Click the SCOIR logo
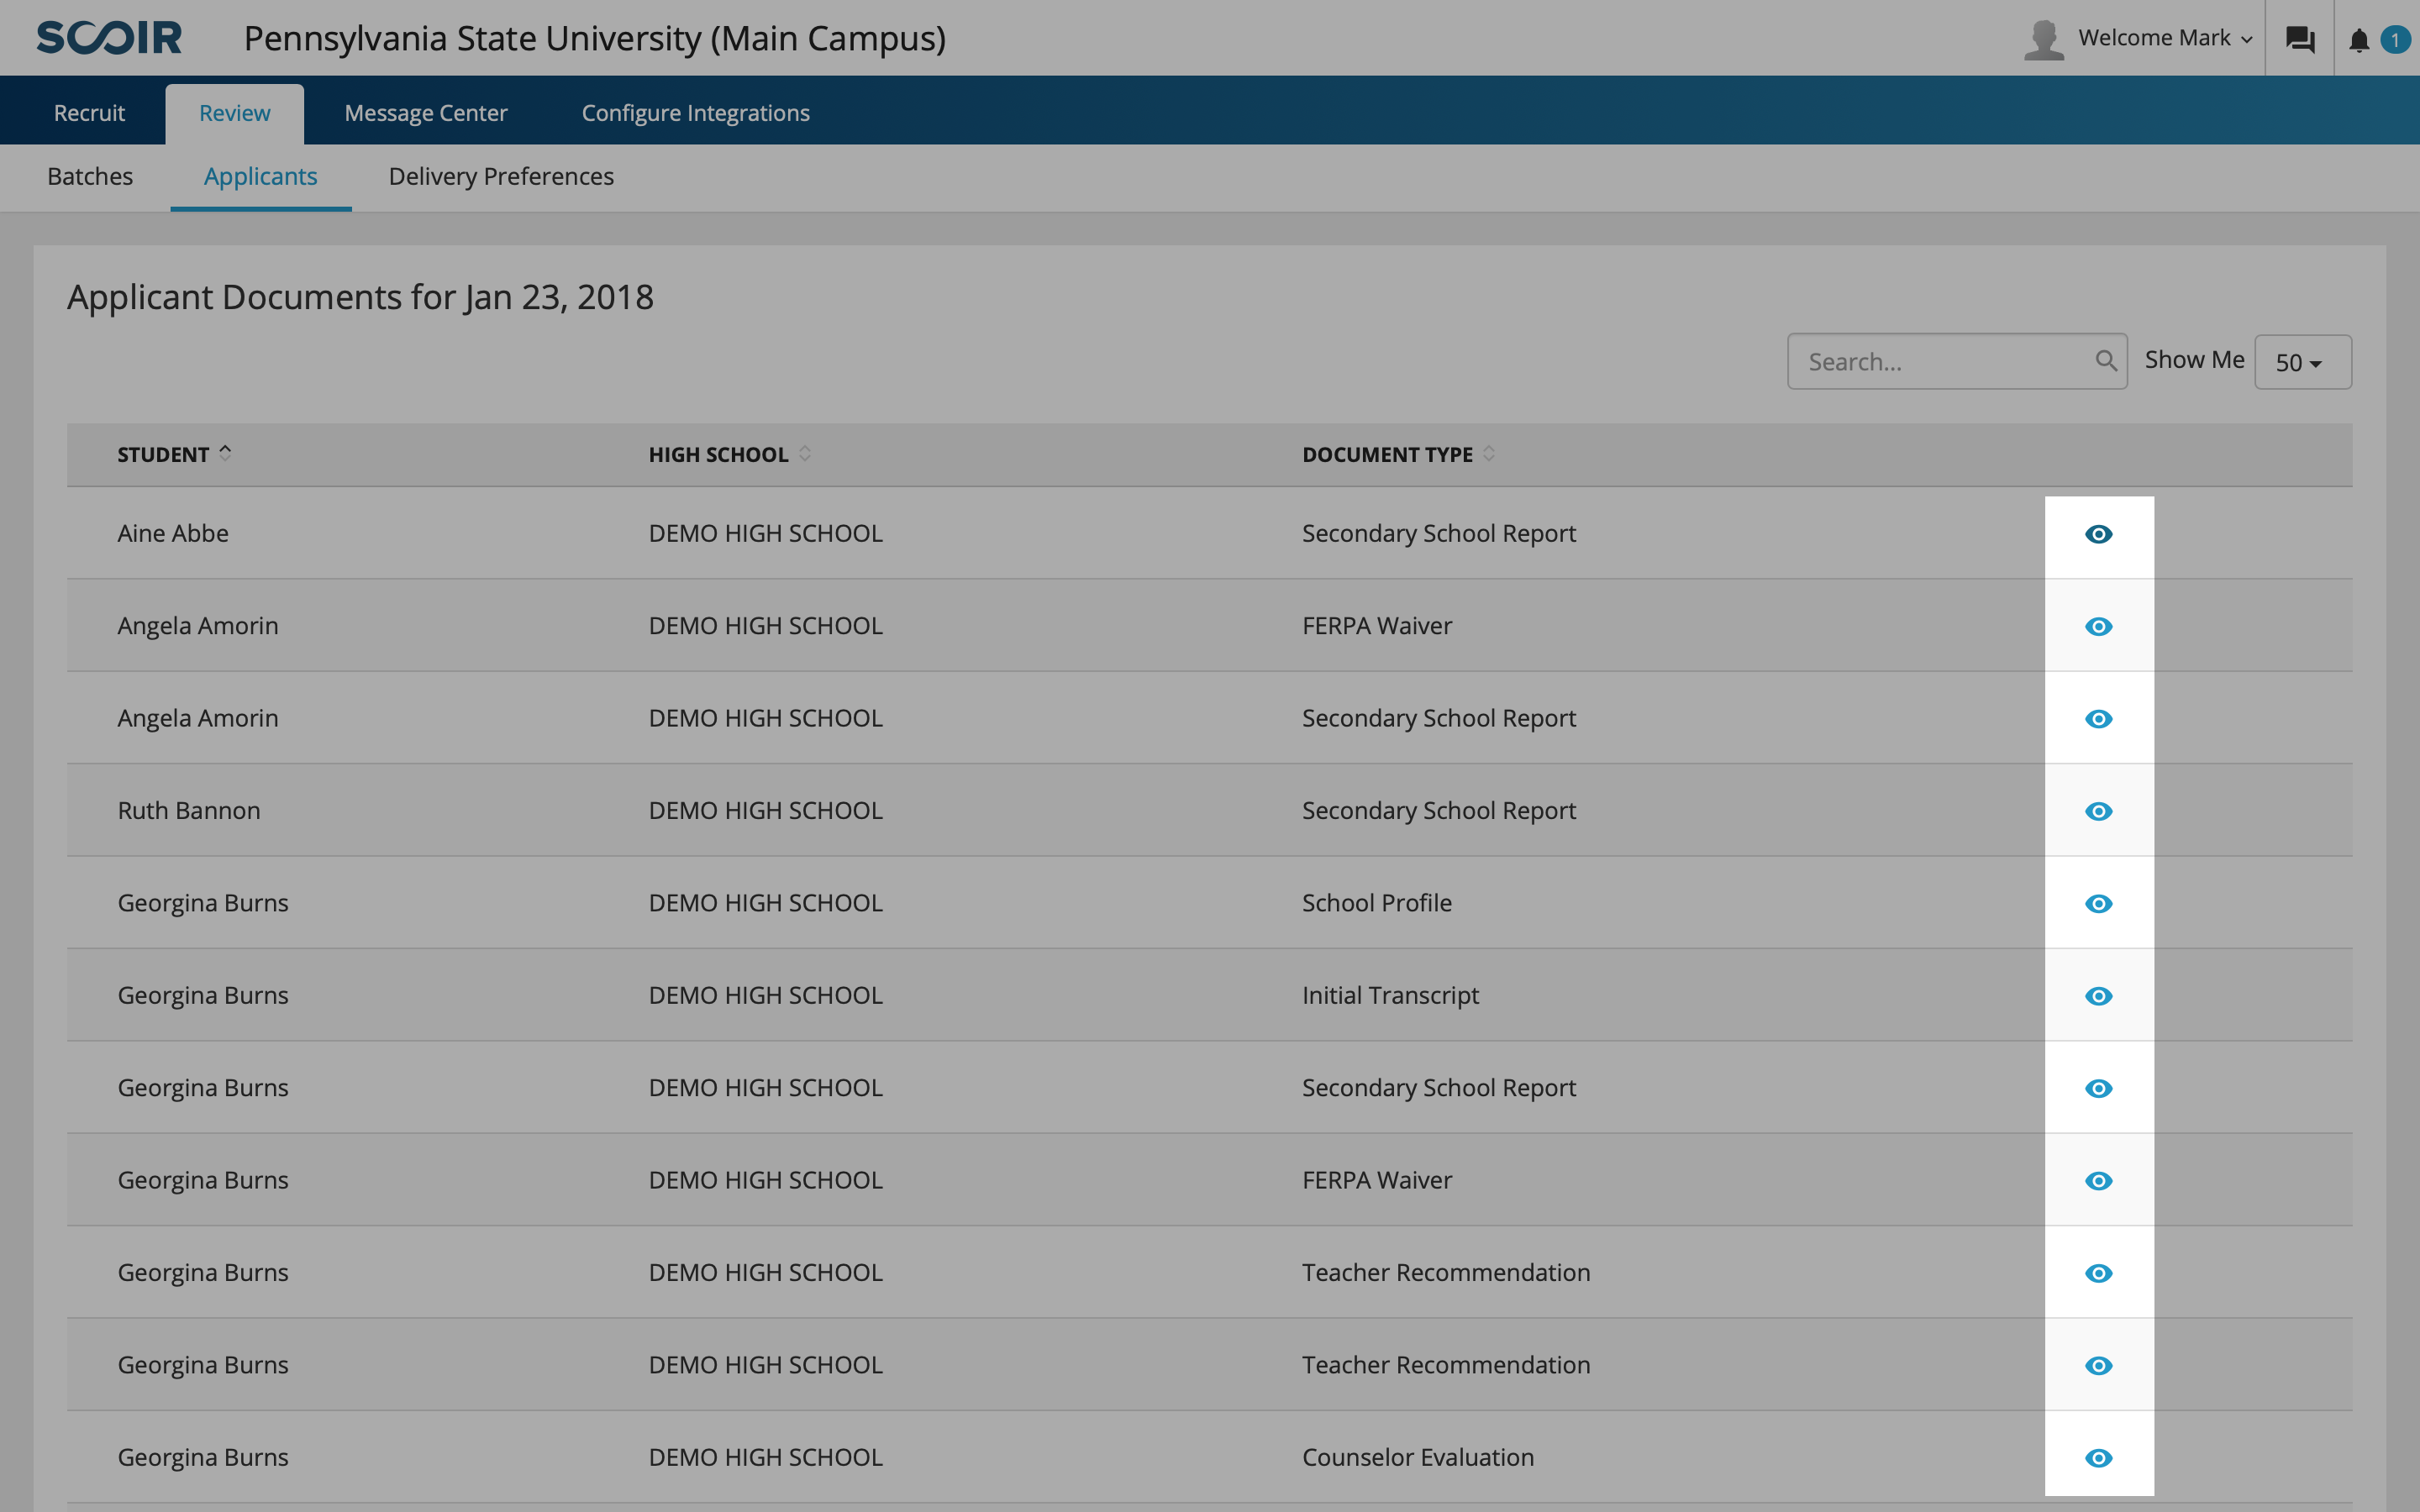 [x=110, y=38]
